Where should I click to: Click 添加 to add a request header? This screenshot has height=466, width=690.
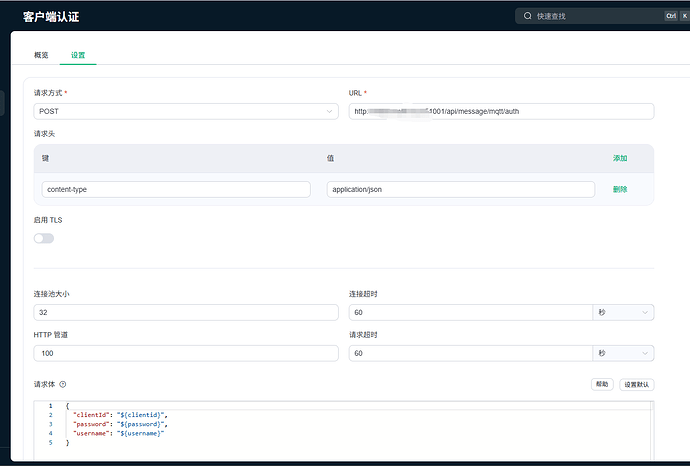[x=620, y=158]
